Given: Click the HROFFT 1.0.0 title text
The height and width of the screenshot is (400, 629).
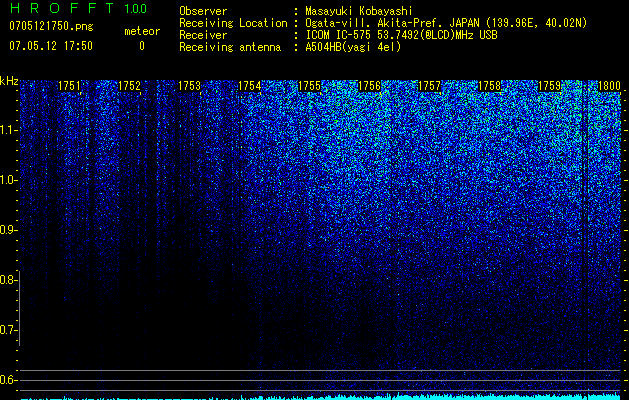Looking at the screenshot, I should 78,8.
